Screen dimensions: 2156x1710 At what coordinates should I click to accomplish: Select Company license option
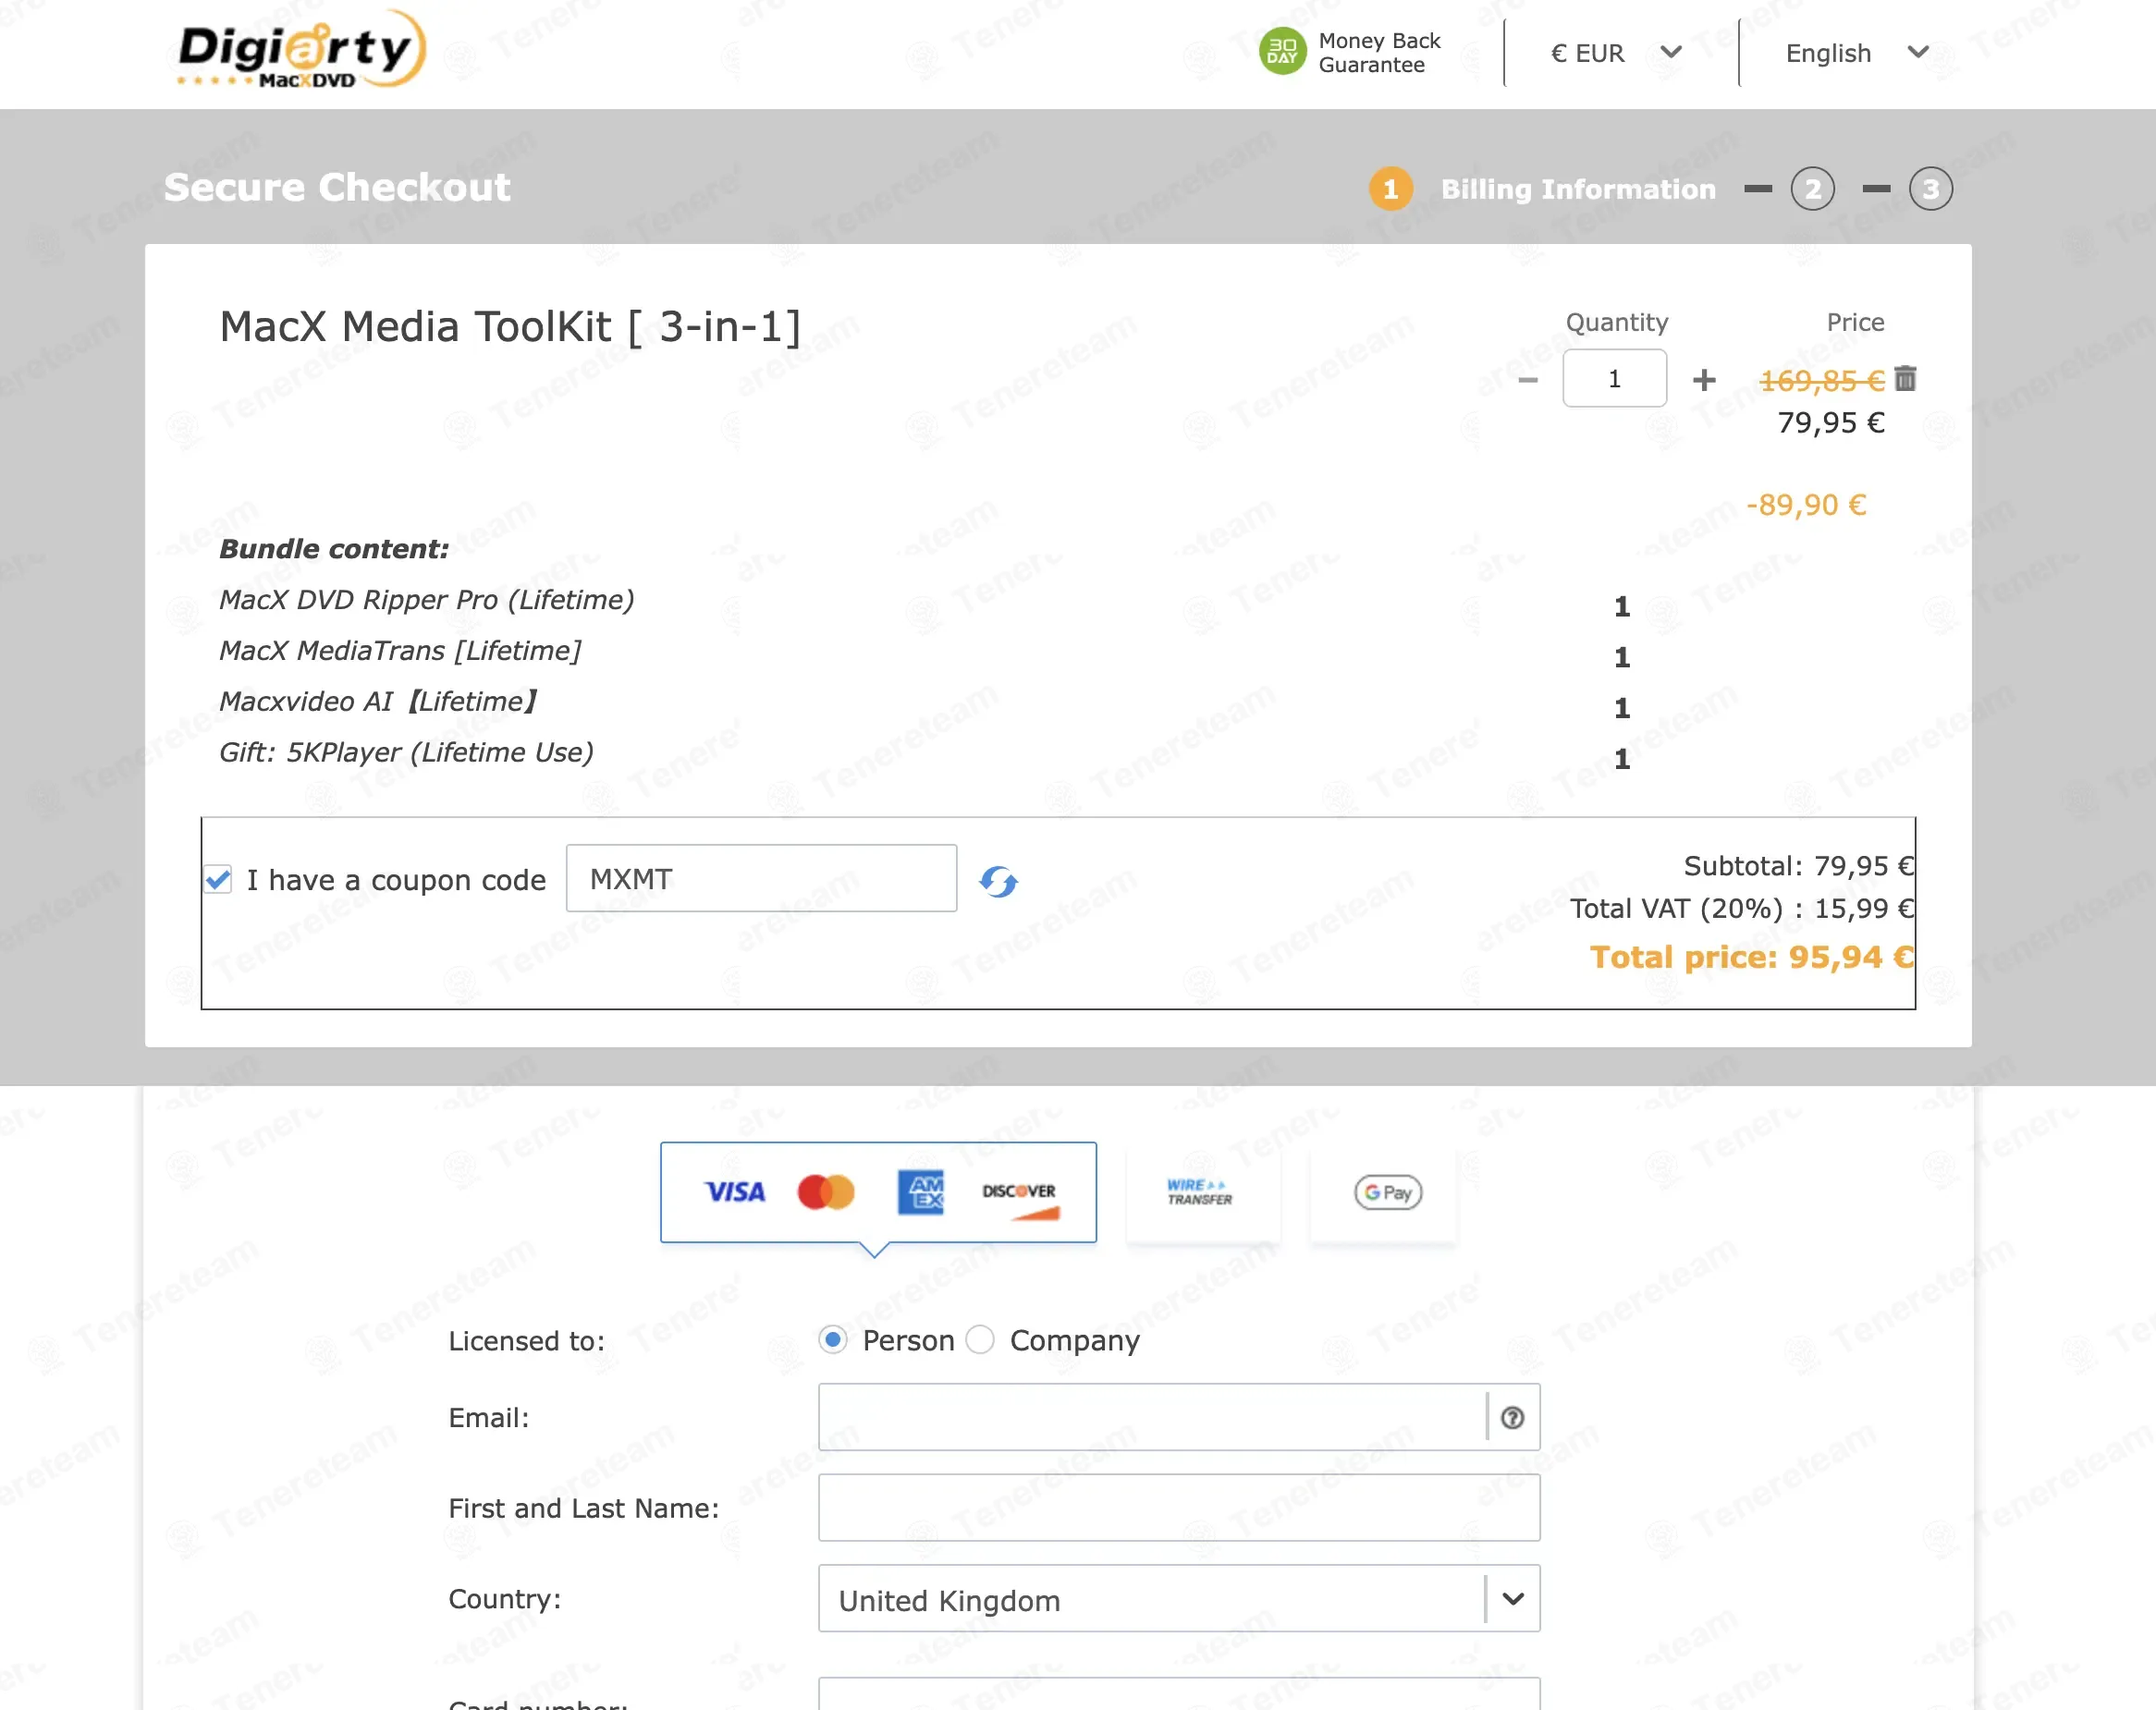[980, 1339]
